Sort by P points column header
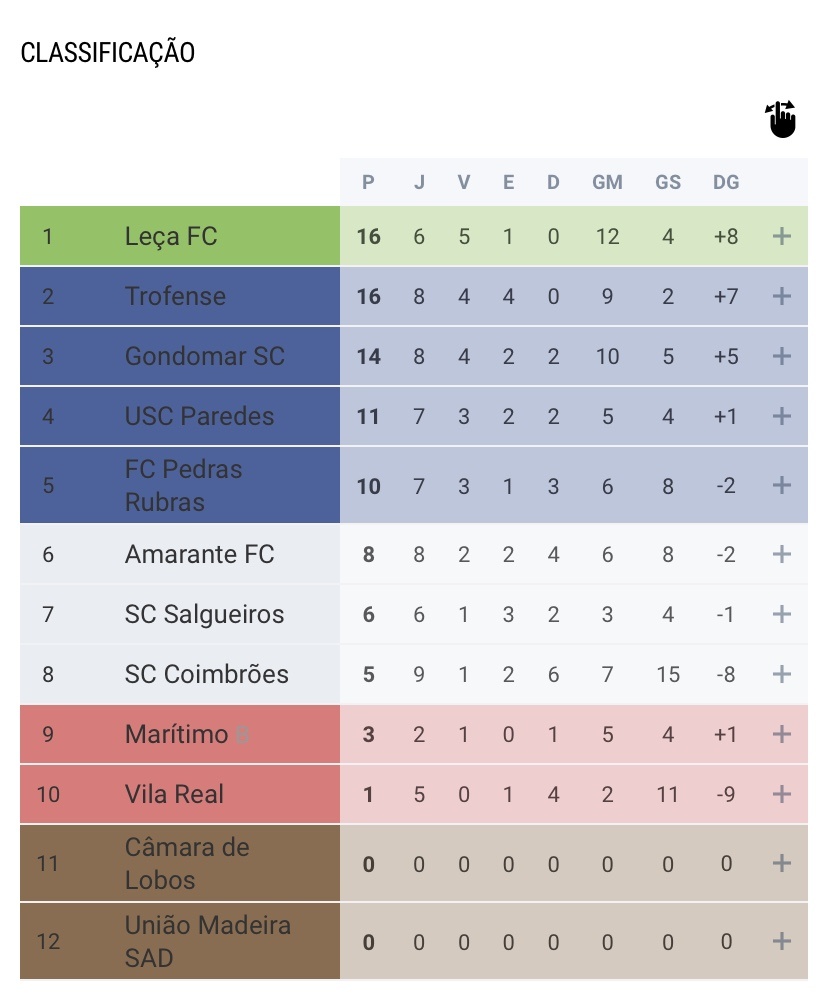Screen dimensions: 828x994 (x=368, y=183)
